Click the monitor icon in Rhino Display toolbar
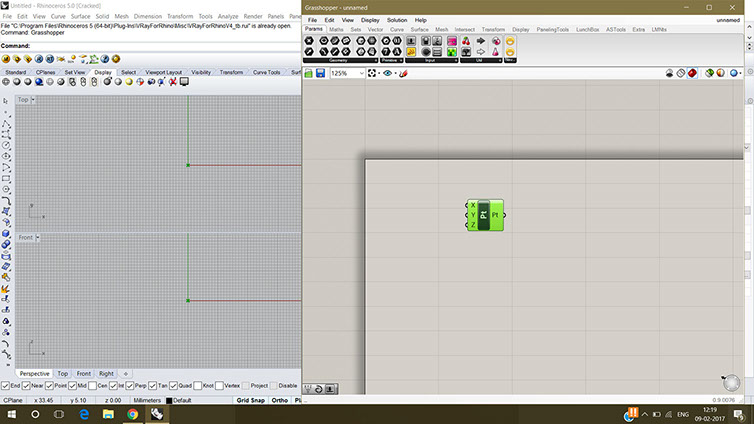Viewport: 754px width, 424px height. click(x=184, y=82)
